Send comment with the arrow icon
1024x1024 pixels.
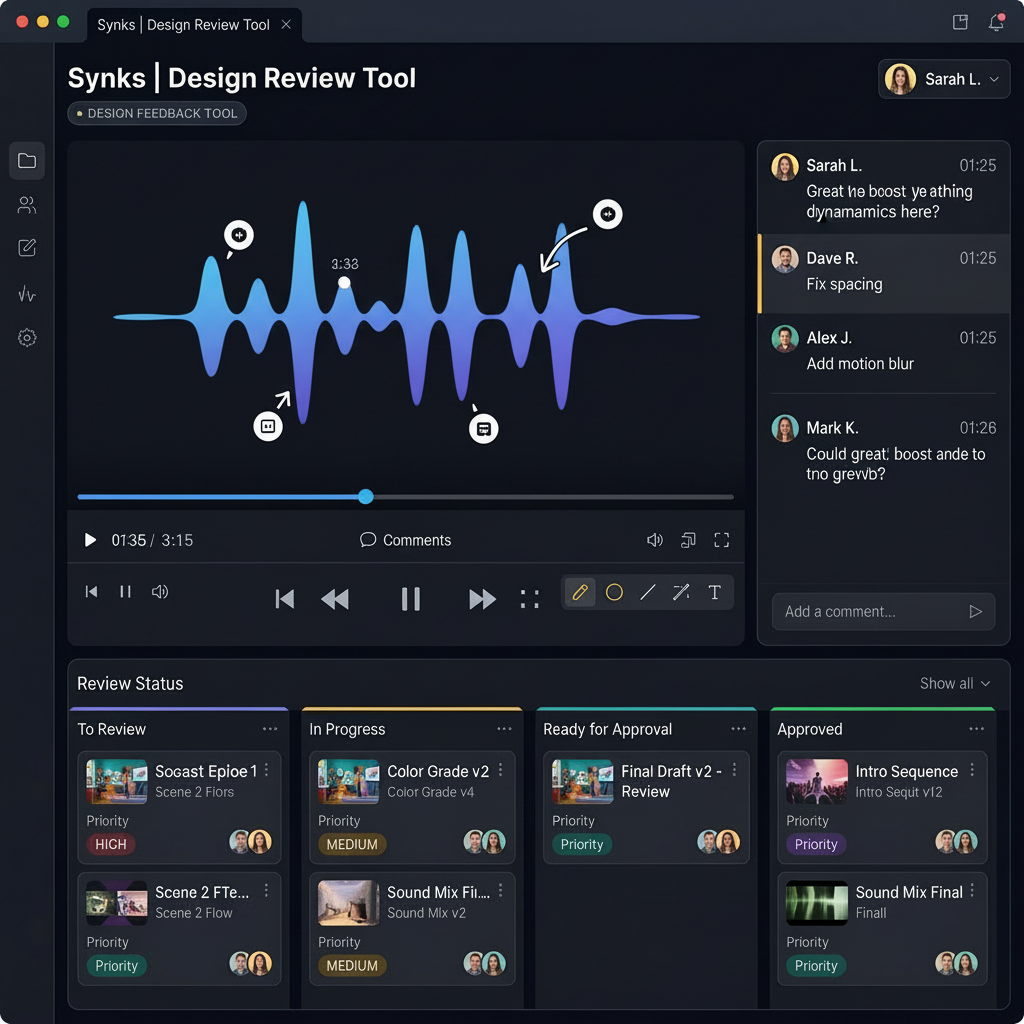pyautogui.click(x=976, y=611)
